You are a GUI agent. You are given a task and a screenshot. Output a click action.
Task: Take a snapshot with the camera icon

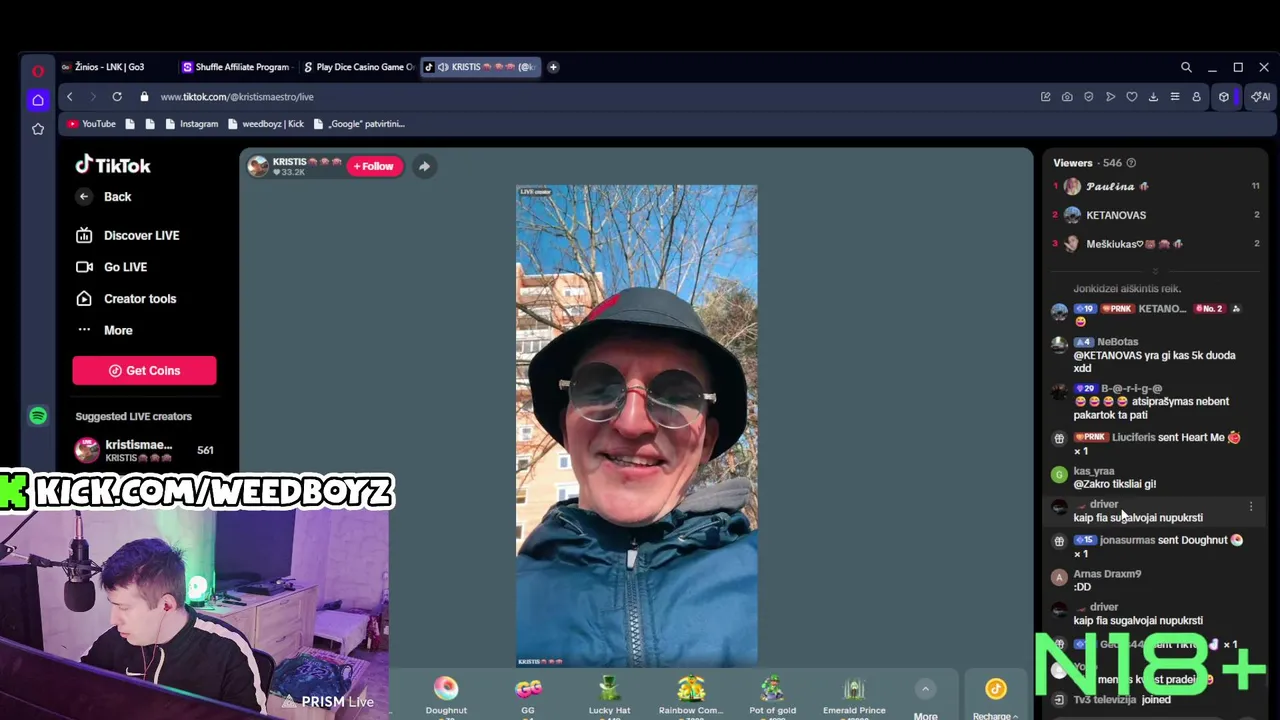[1067, 97]
